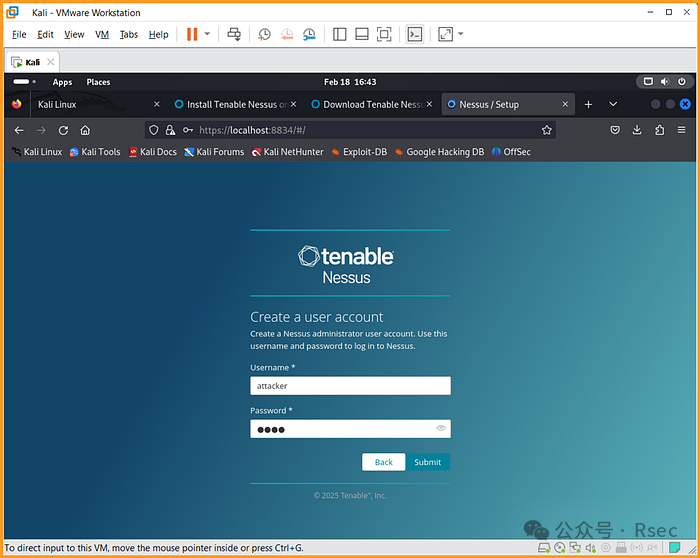Open a new Firefox tab

(x=588, y=104)
